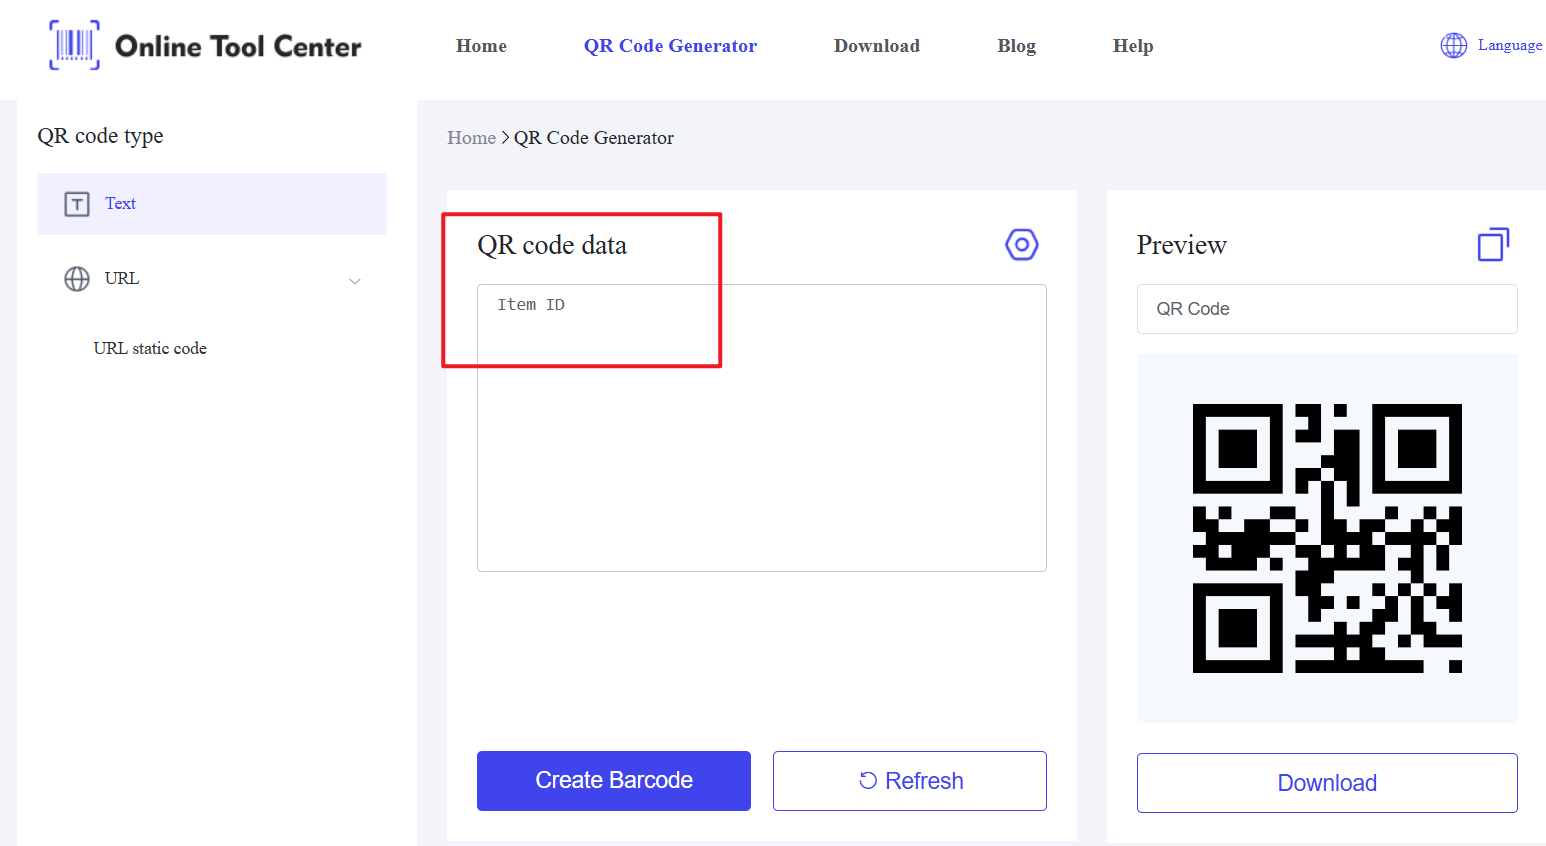The image size is (1546, 846).
Task: Click the refresh arrow icon
Action: (868, 781)
